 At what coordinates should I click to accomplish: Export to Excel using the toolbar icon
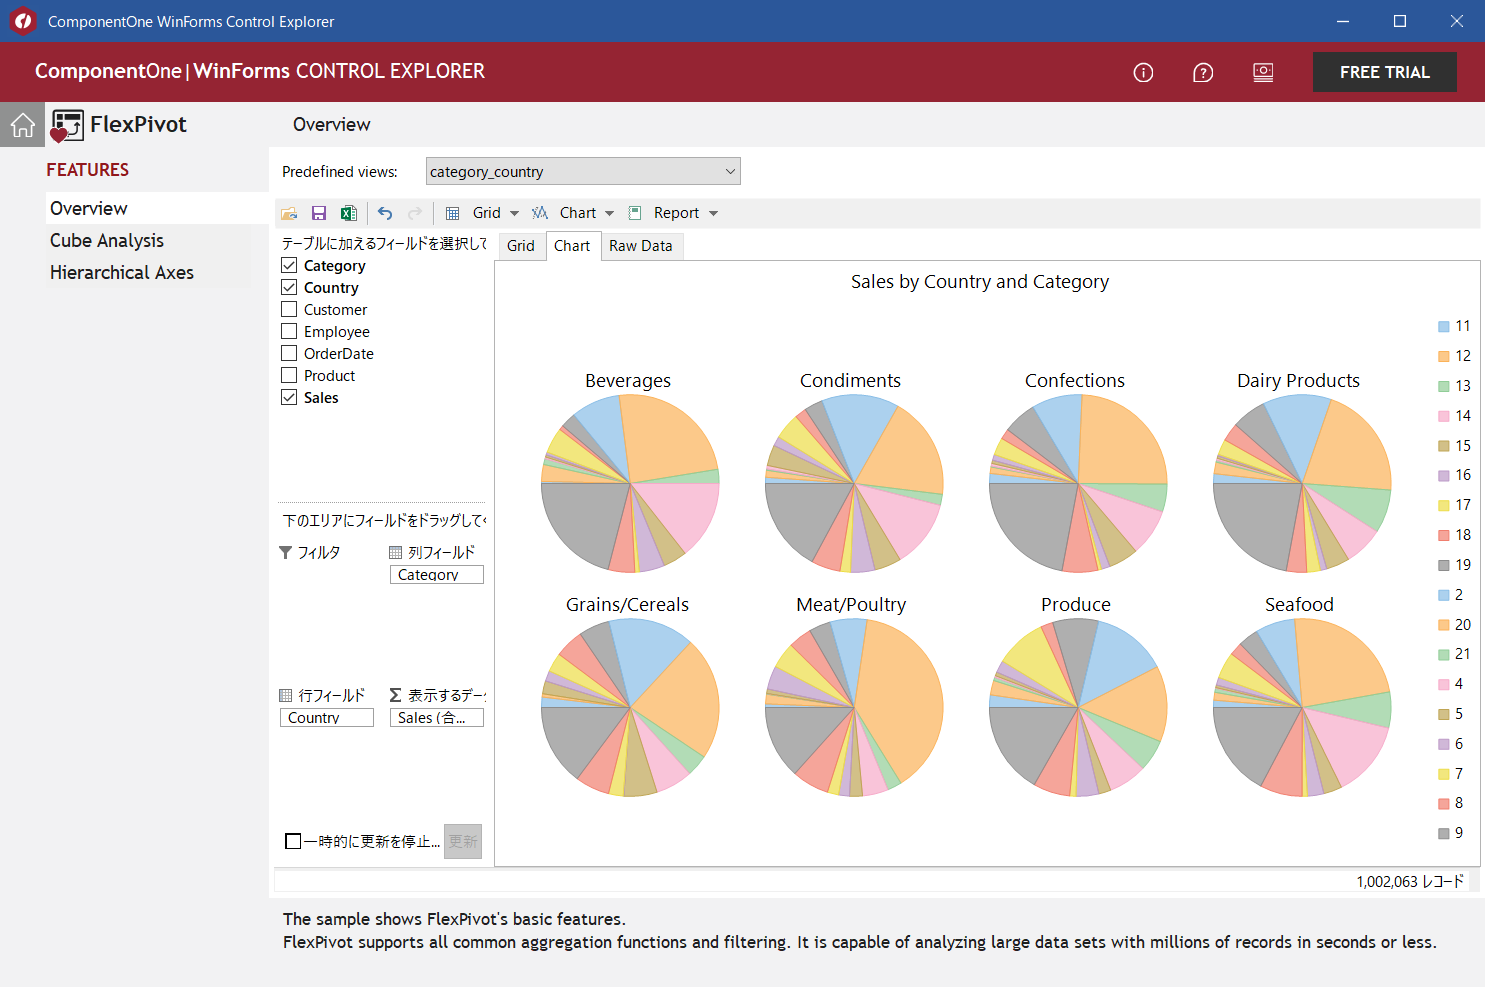coord(348,213)
